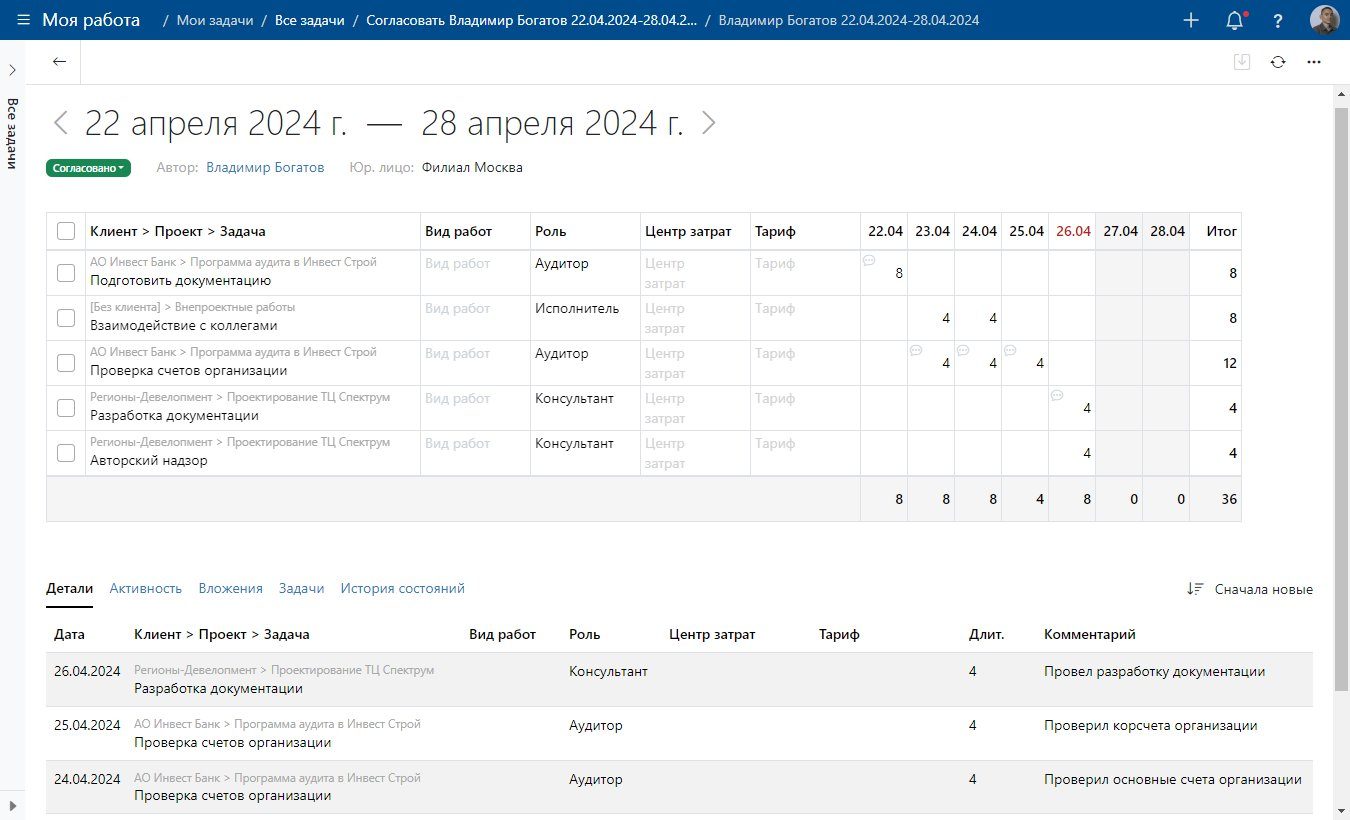Image resolution: width=1350 pixels, height=820 pixels.
Task: Open the help question mark icon
Action: click(x=1278, y=20)
